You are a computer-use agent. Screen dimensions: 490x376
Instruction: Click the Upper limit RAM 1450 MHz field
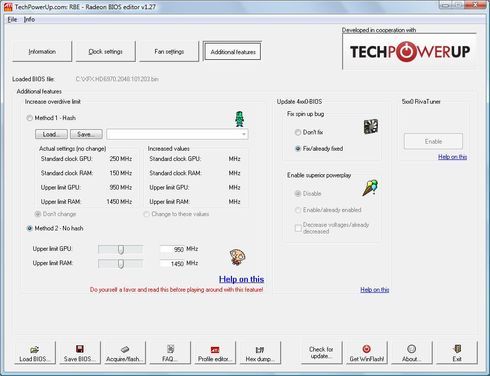click(x=172, y=263)
